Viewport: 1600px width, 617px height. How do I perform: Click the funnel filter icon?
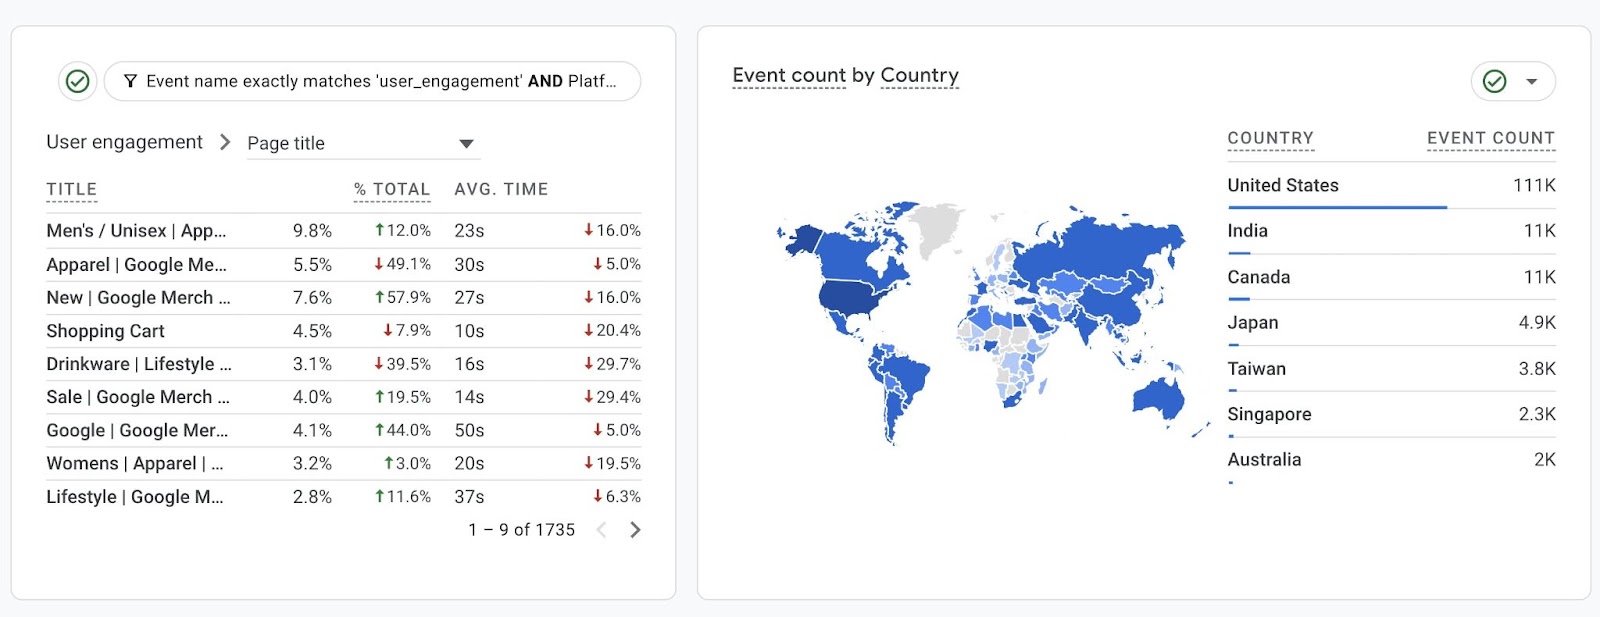click(130, 81)
